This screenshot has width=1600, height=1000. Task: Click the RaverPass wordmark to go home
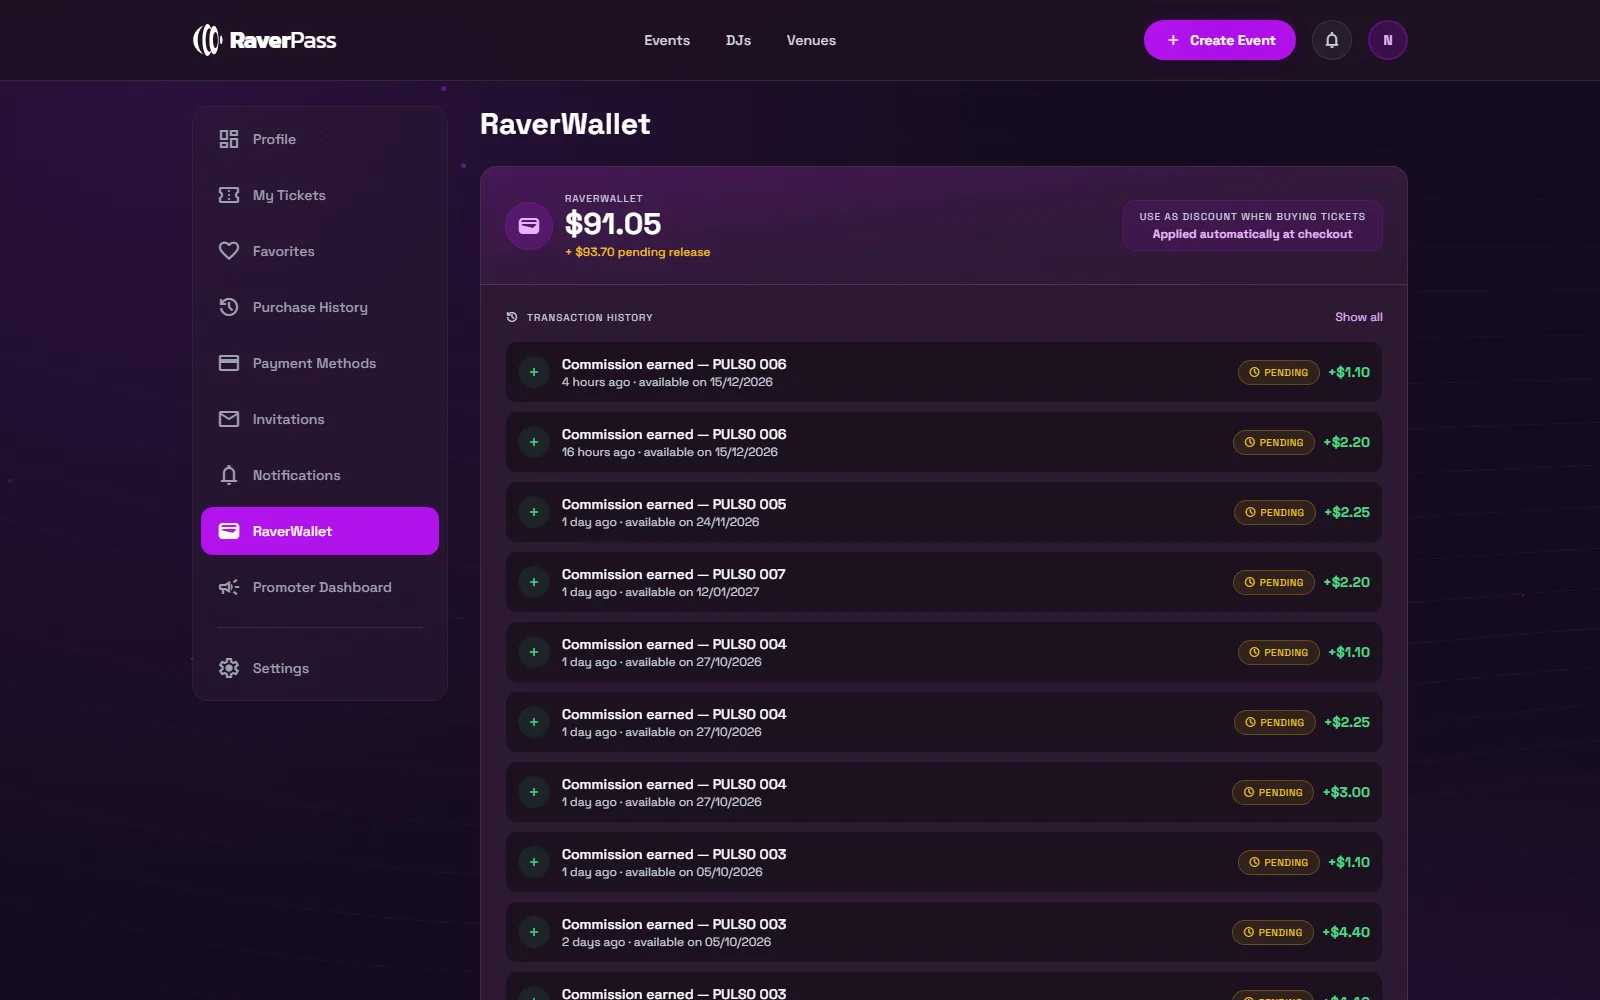coord(283,40)
